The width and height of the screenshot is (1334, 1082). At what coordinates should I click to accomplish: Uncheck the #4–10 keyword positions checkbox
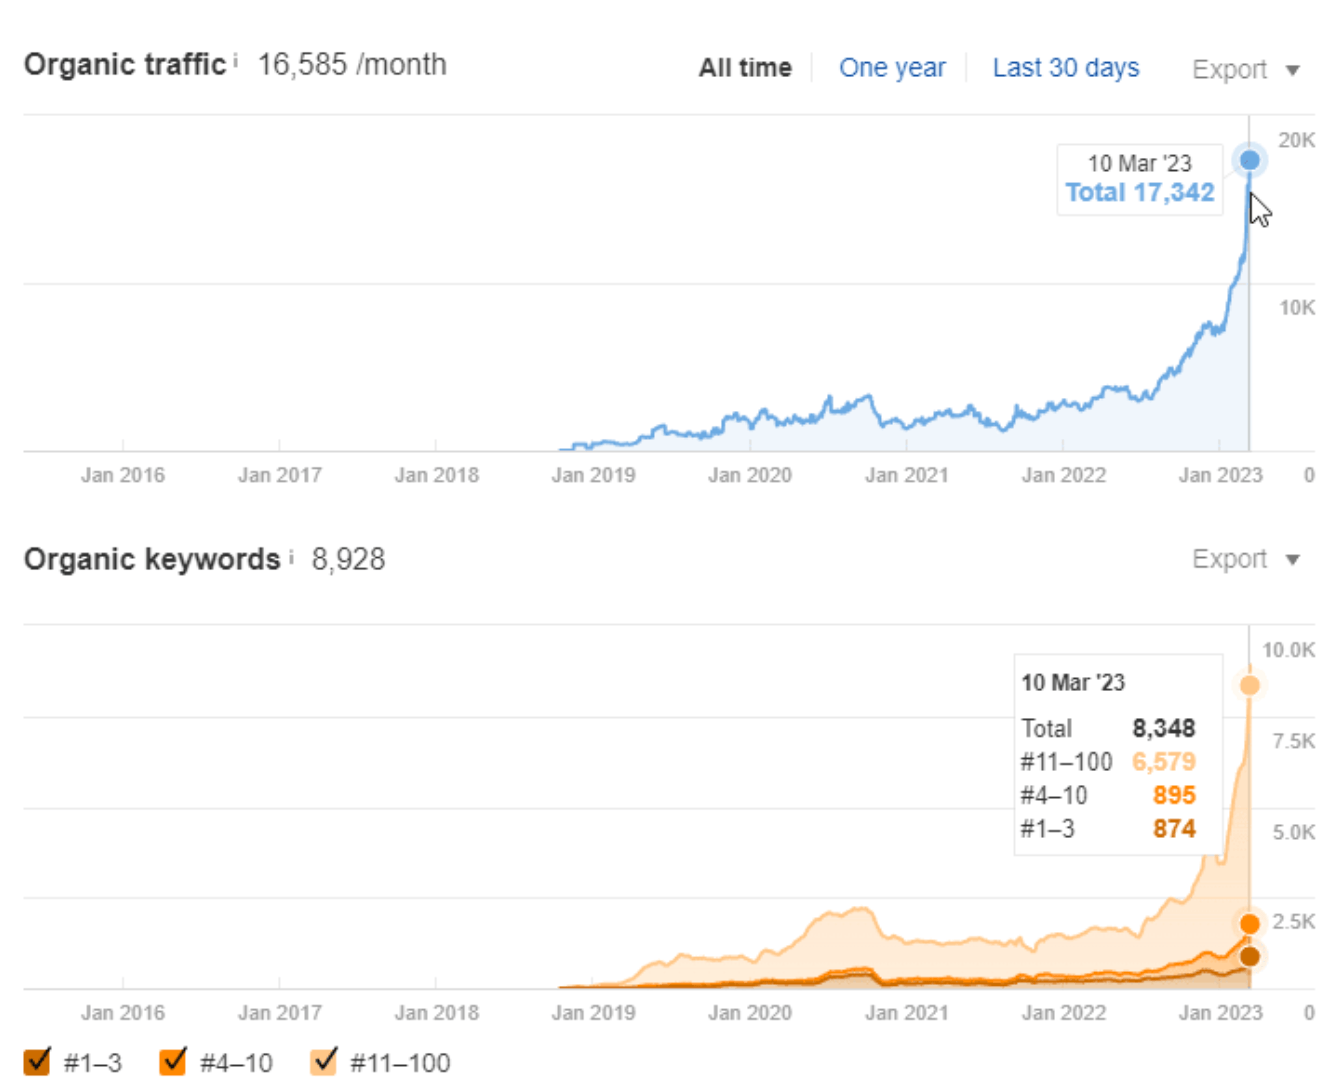click(x=174, y=1061)
